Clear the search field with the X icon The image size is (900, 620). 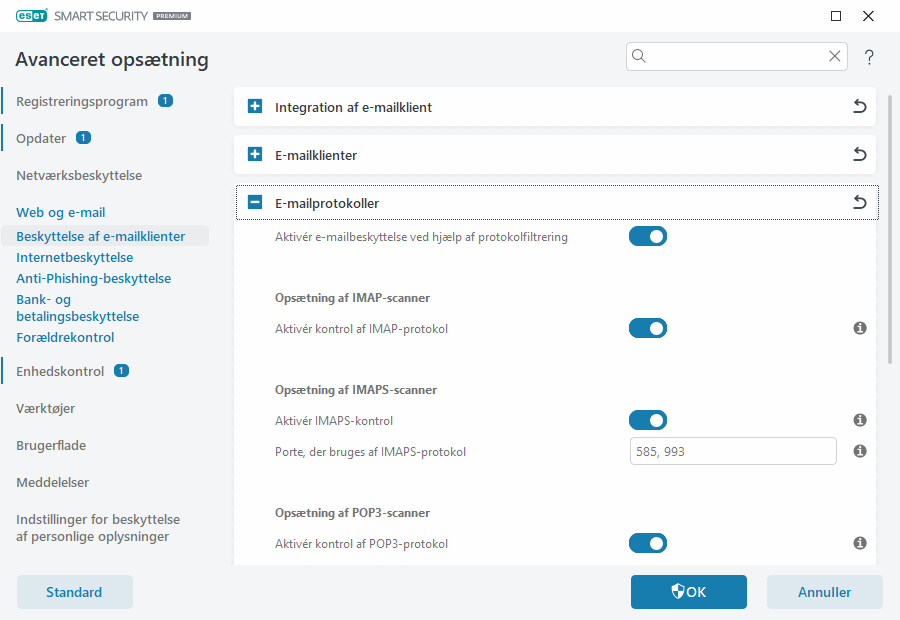click(834, 56)
